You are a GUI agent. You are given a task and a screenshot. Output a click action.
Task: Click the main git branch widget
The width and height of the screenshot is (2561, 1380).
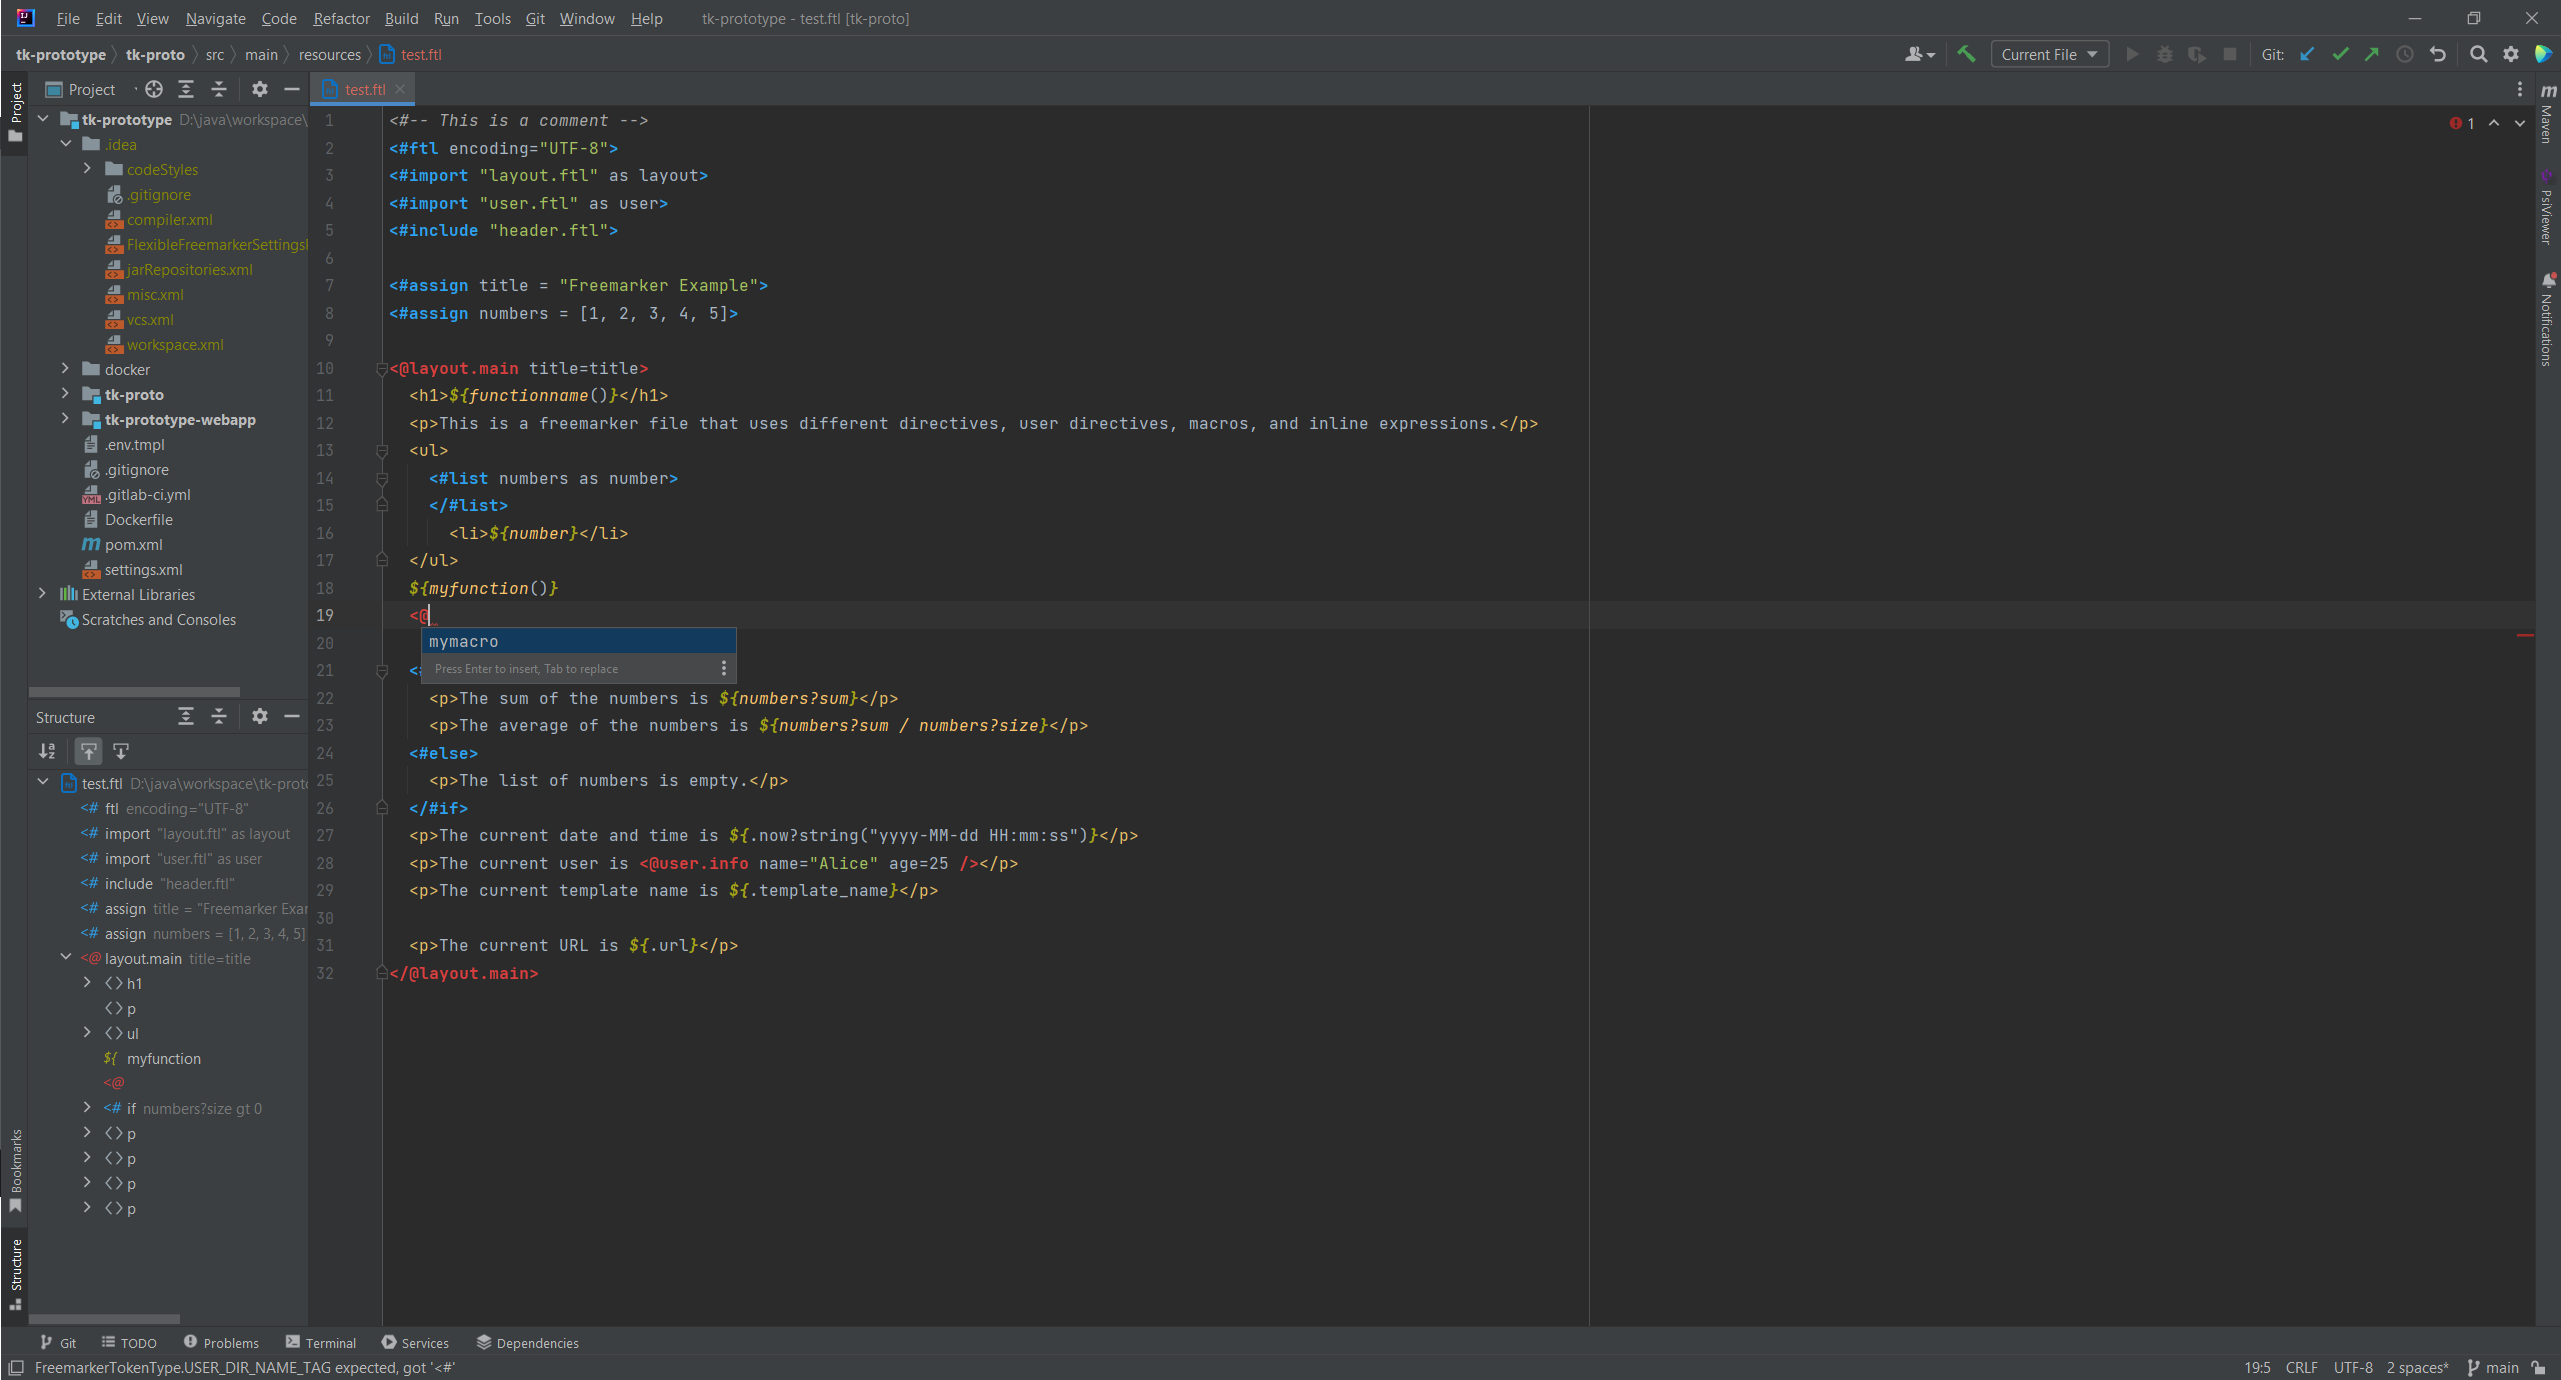[2494, 1367]
